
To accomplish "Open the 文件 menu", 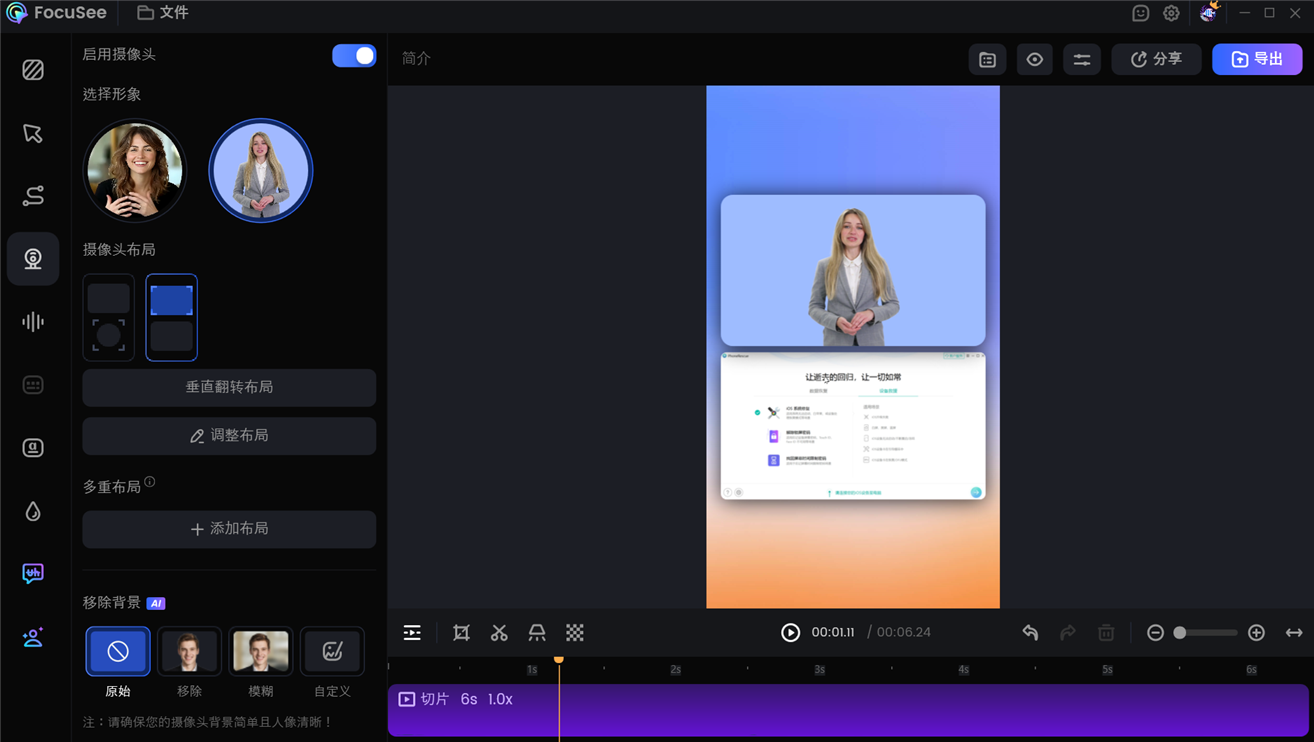I will tap(163, 13).
